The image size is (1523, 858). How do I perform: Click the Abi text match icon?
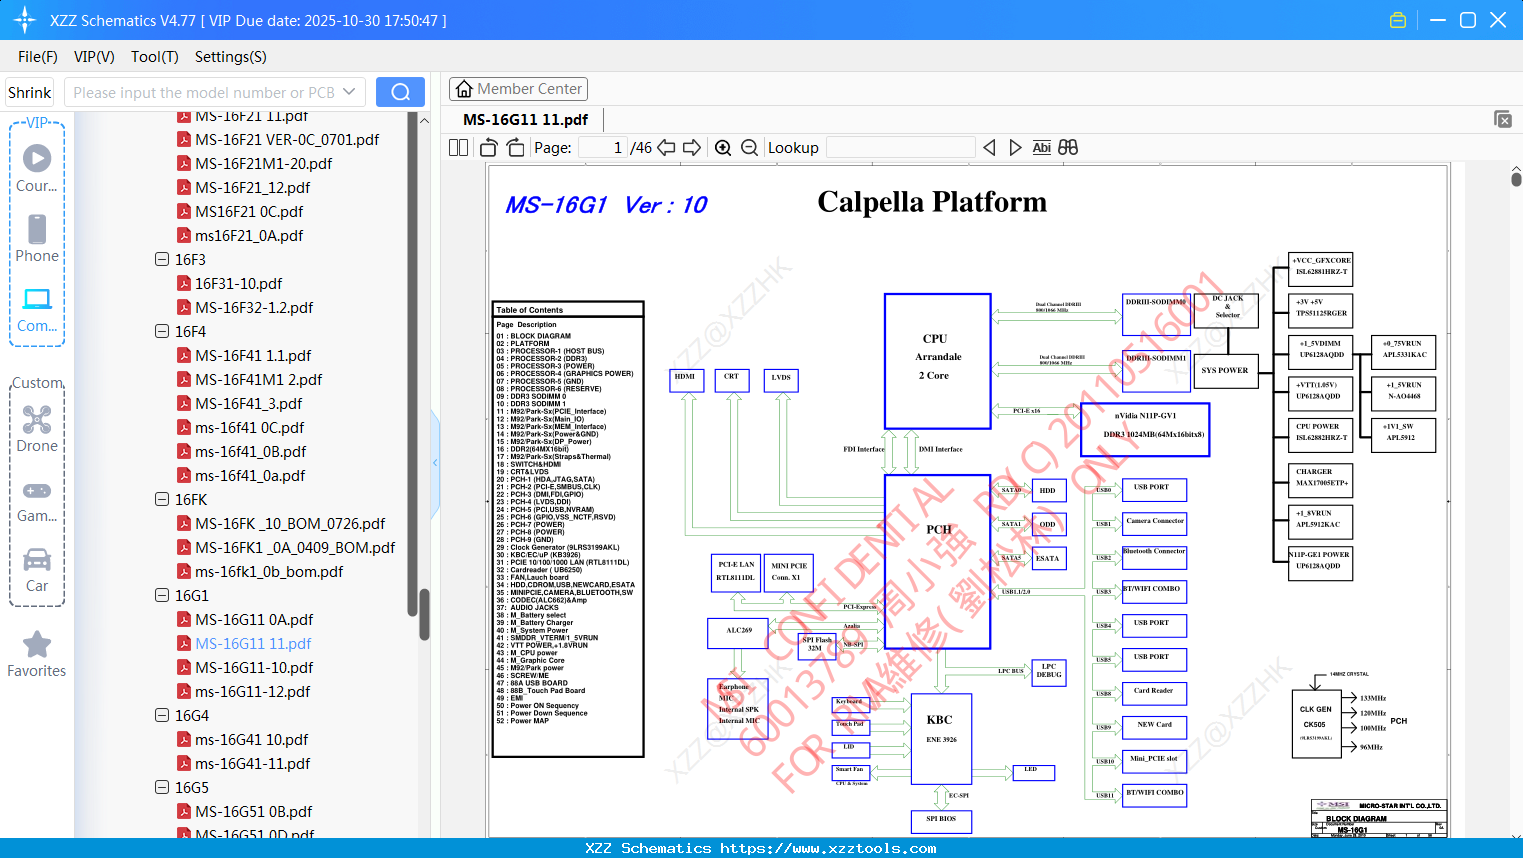pyautogui.click(x=1041, y=148)
